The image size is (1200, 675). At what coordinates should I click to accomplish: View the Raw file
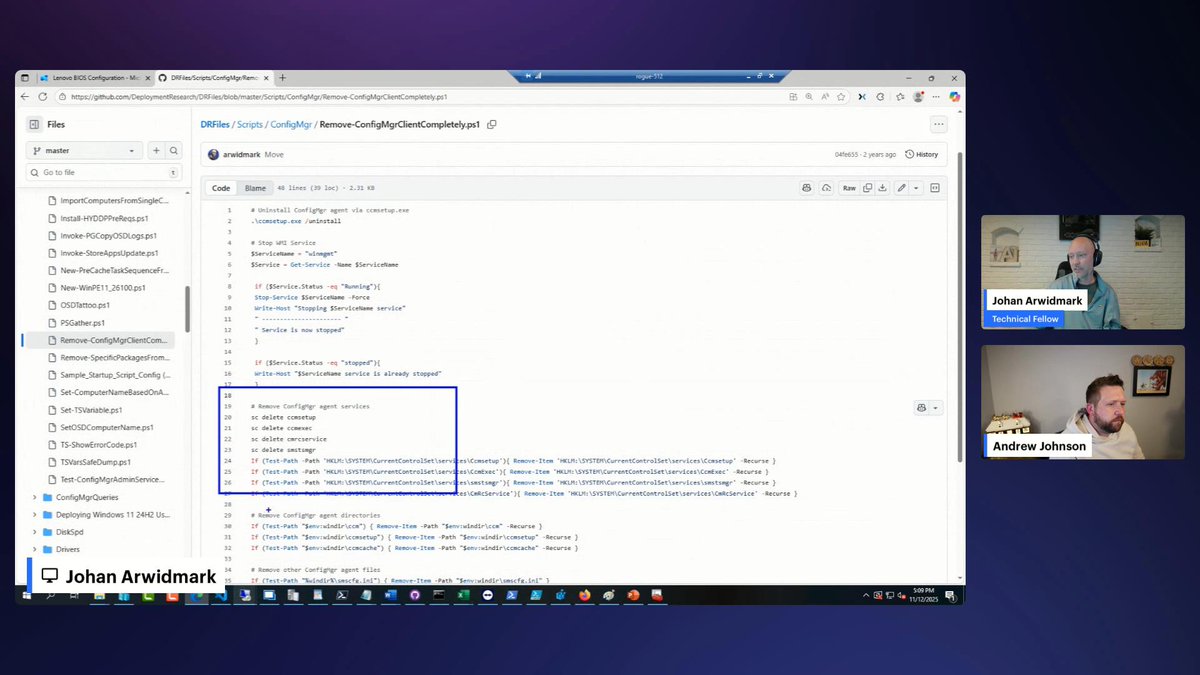point(849,188)
